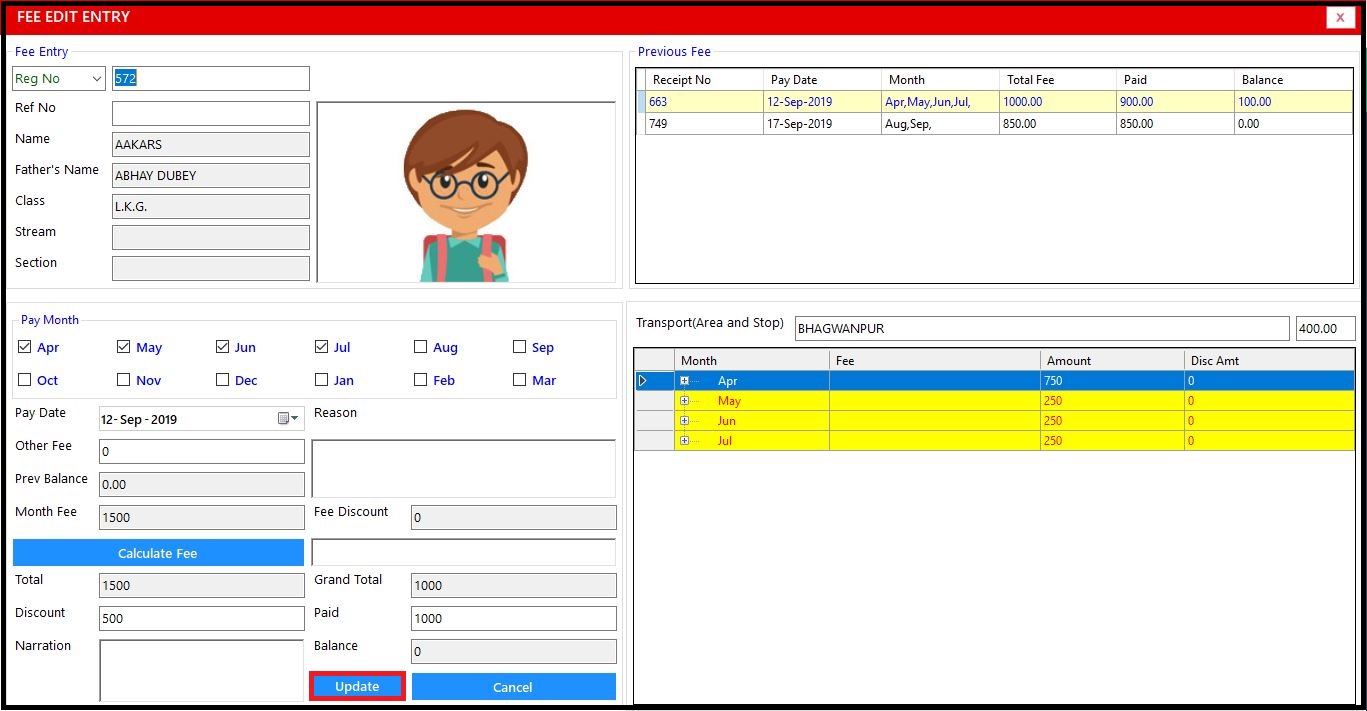The height and width of the screenshot is (711, 1367).
Task: Enable the Aug pay month checkbox
Action: 420,347
